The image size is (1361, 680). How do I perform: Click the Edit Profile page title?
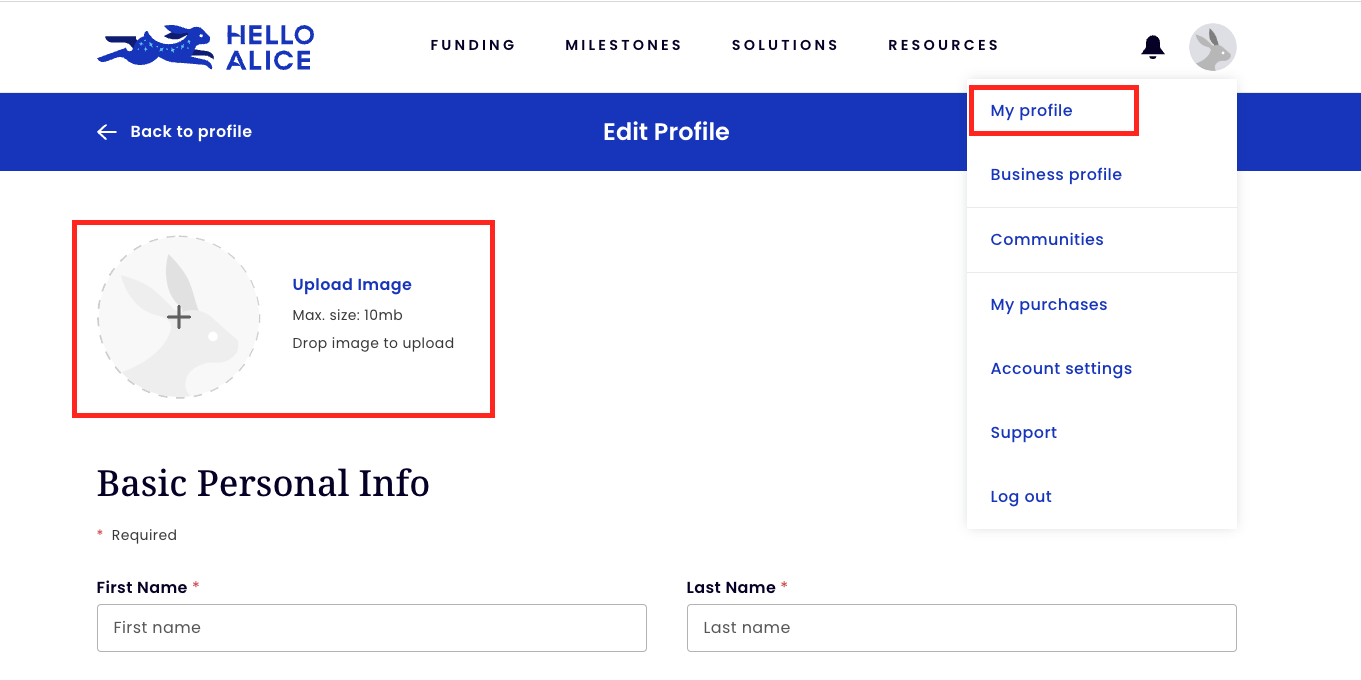[666, 132]
